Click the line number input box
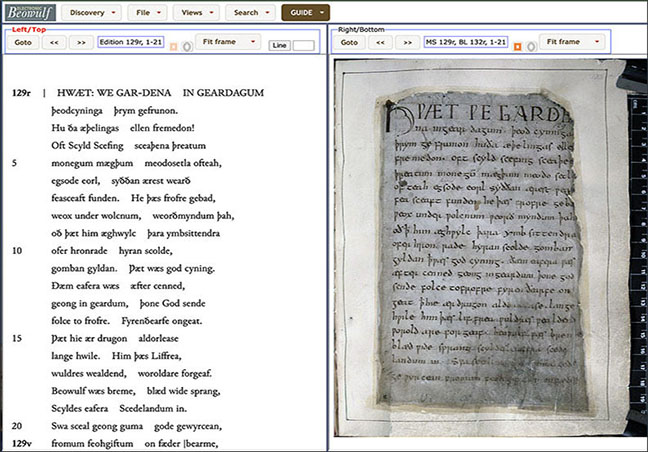648x452 pixels. tap(304, 45)
